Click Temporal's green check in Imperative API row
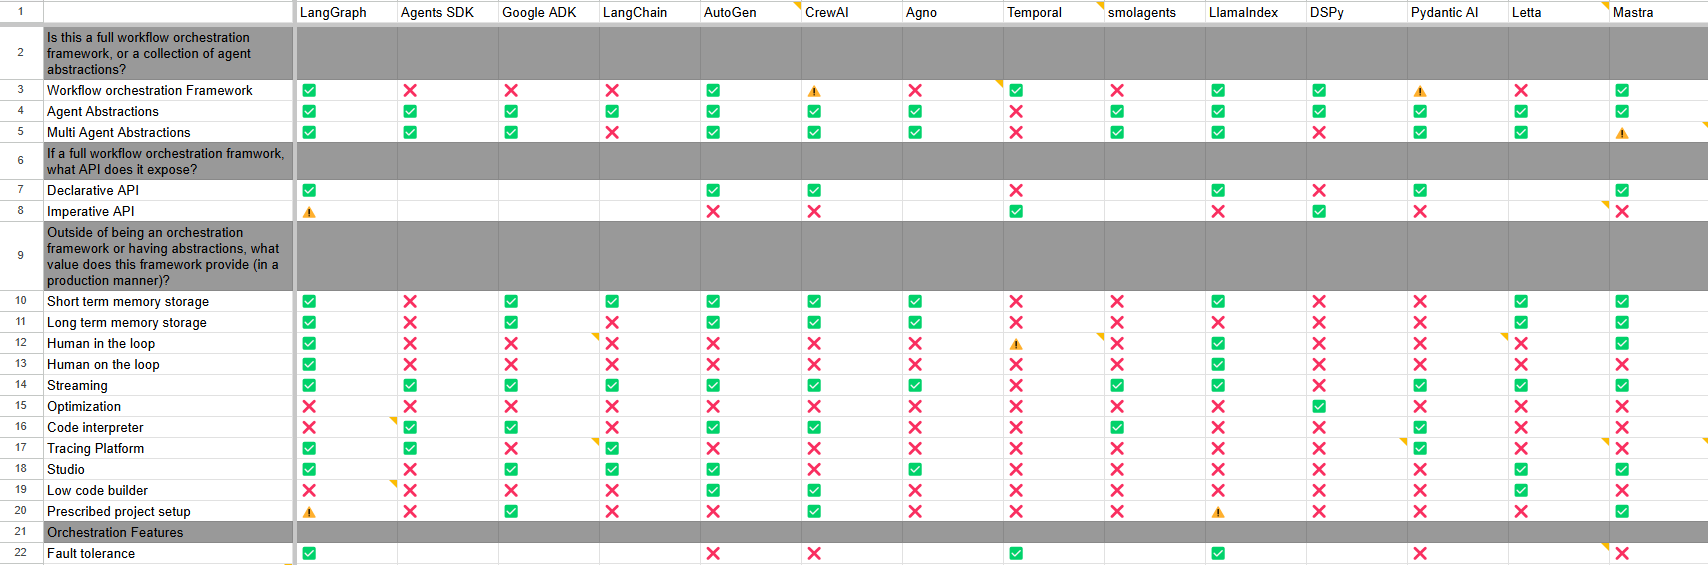 tap(1016, 211)
